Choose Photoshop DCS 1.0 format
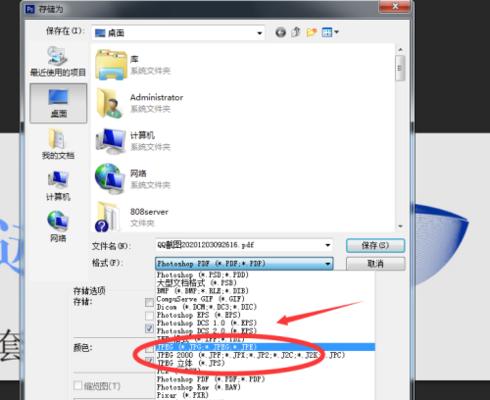 pos(207,323)
